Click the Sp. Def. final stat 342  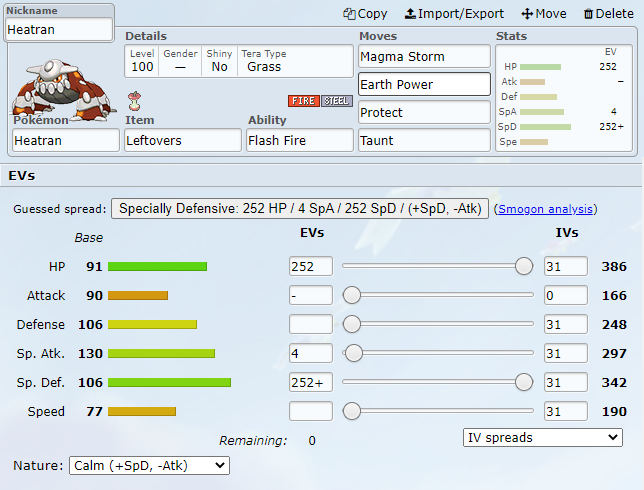614,382
